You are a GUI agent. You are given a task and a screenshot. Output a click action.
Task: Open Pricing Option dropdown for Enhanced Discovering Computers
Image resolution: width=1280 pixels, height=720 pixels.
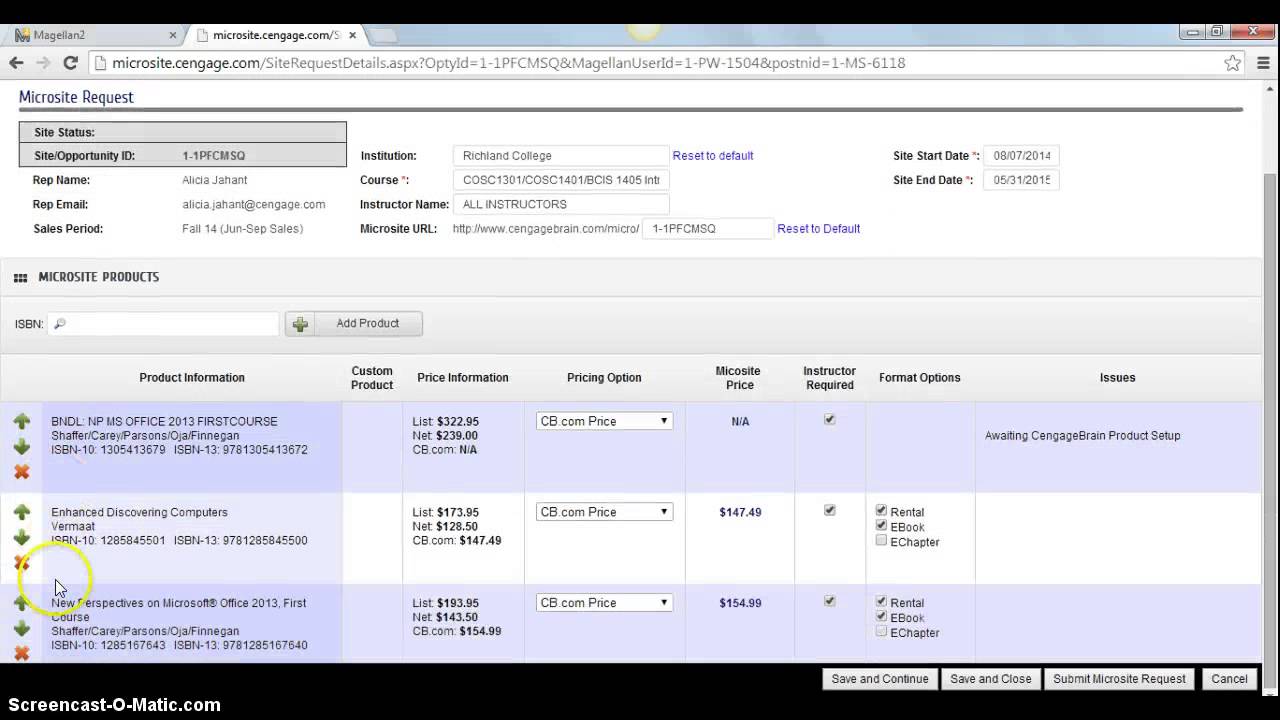click(x=604, y=513)
